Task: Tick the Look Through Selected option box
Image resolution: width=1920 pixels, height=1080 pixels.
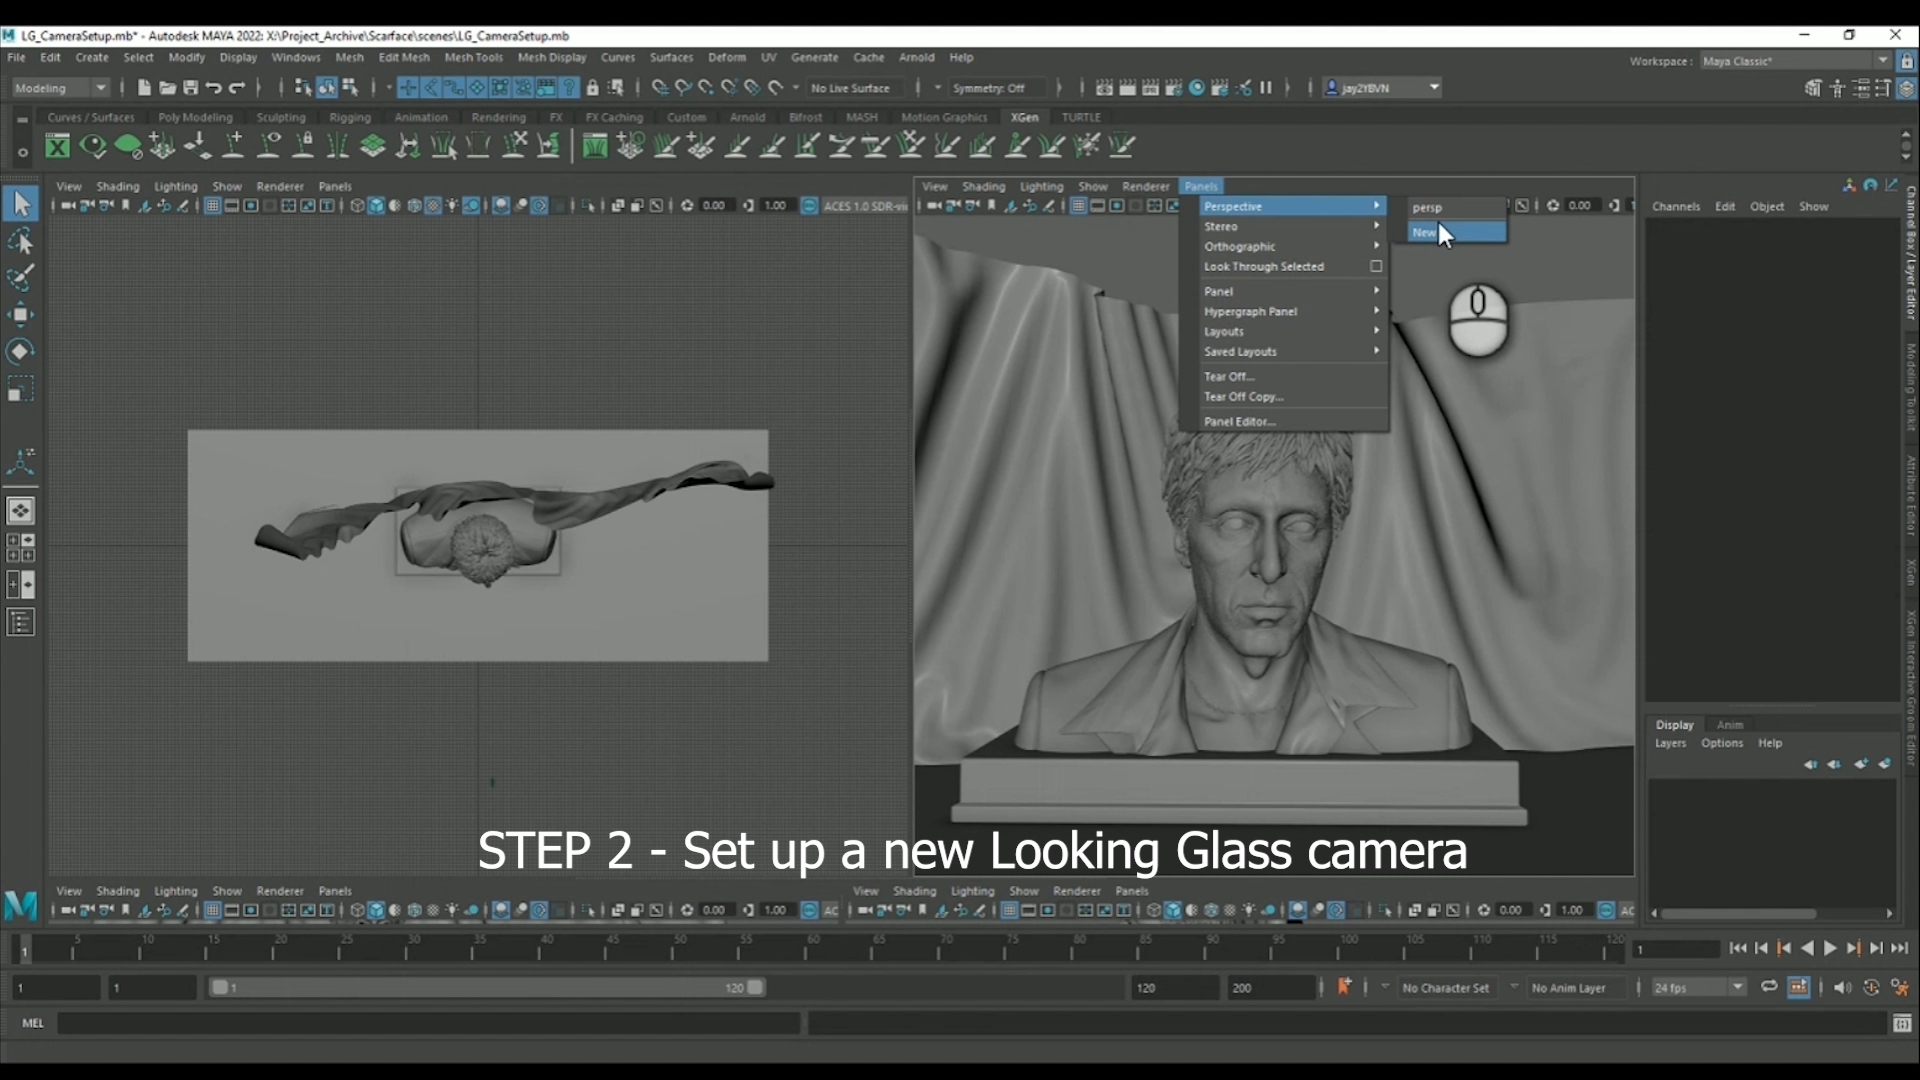Action: click(1376, 267)
